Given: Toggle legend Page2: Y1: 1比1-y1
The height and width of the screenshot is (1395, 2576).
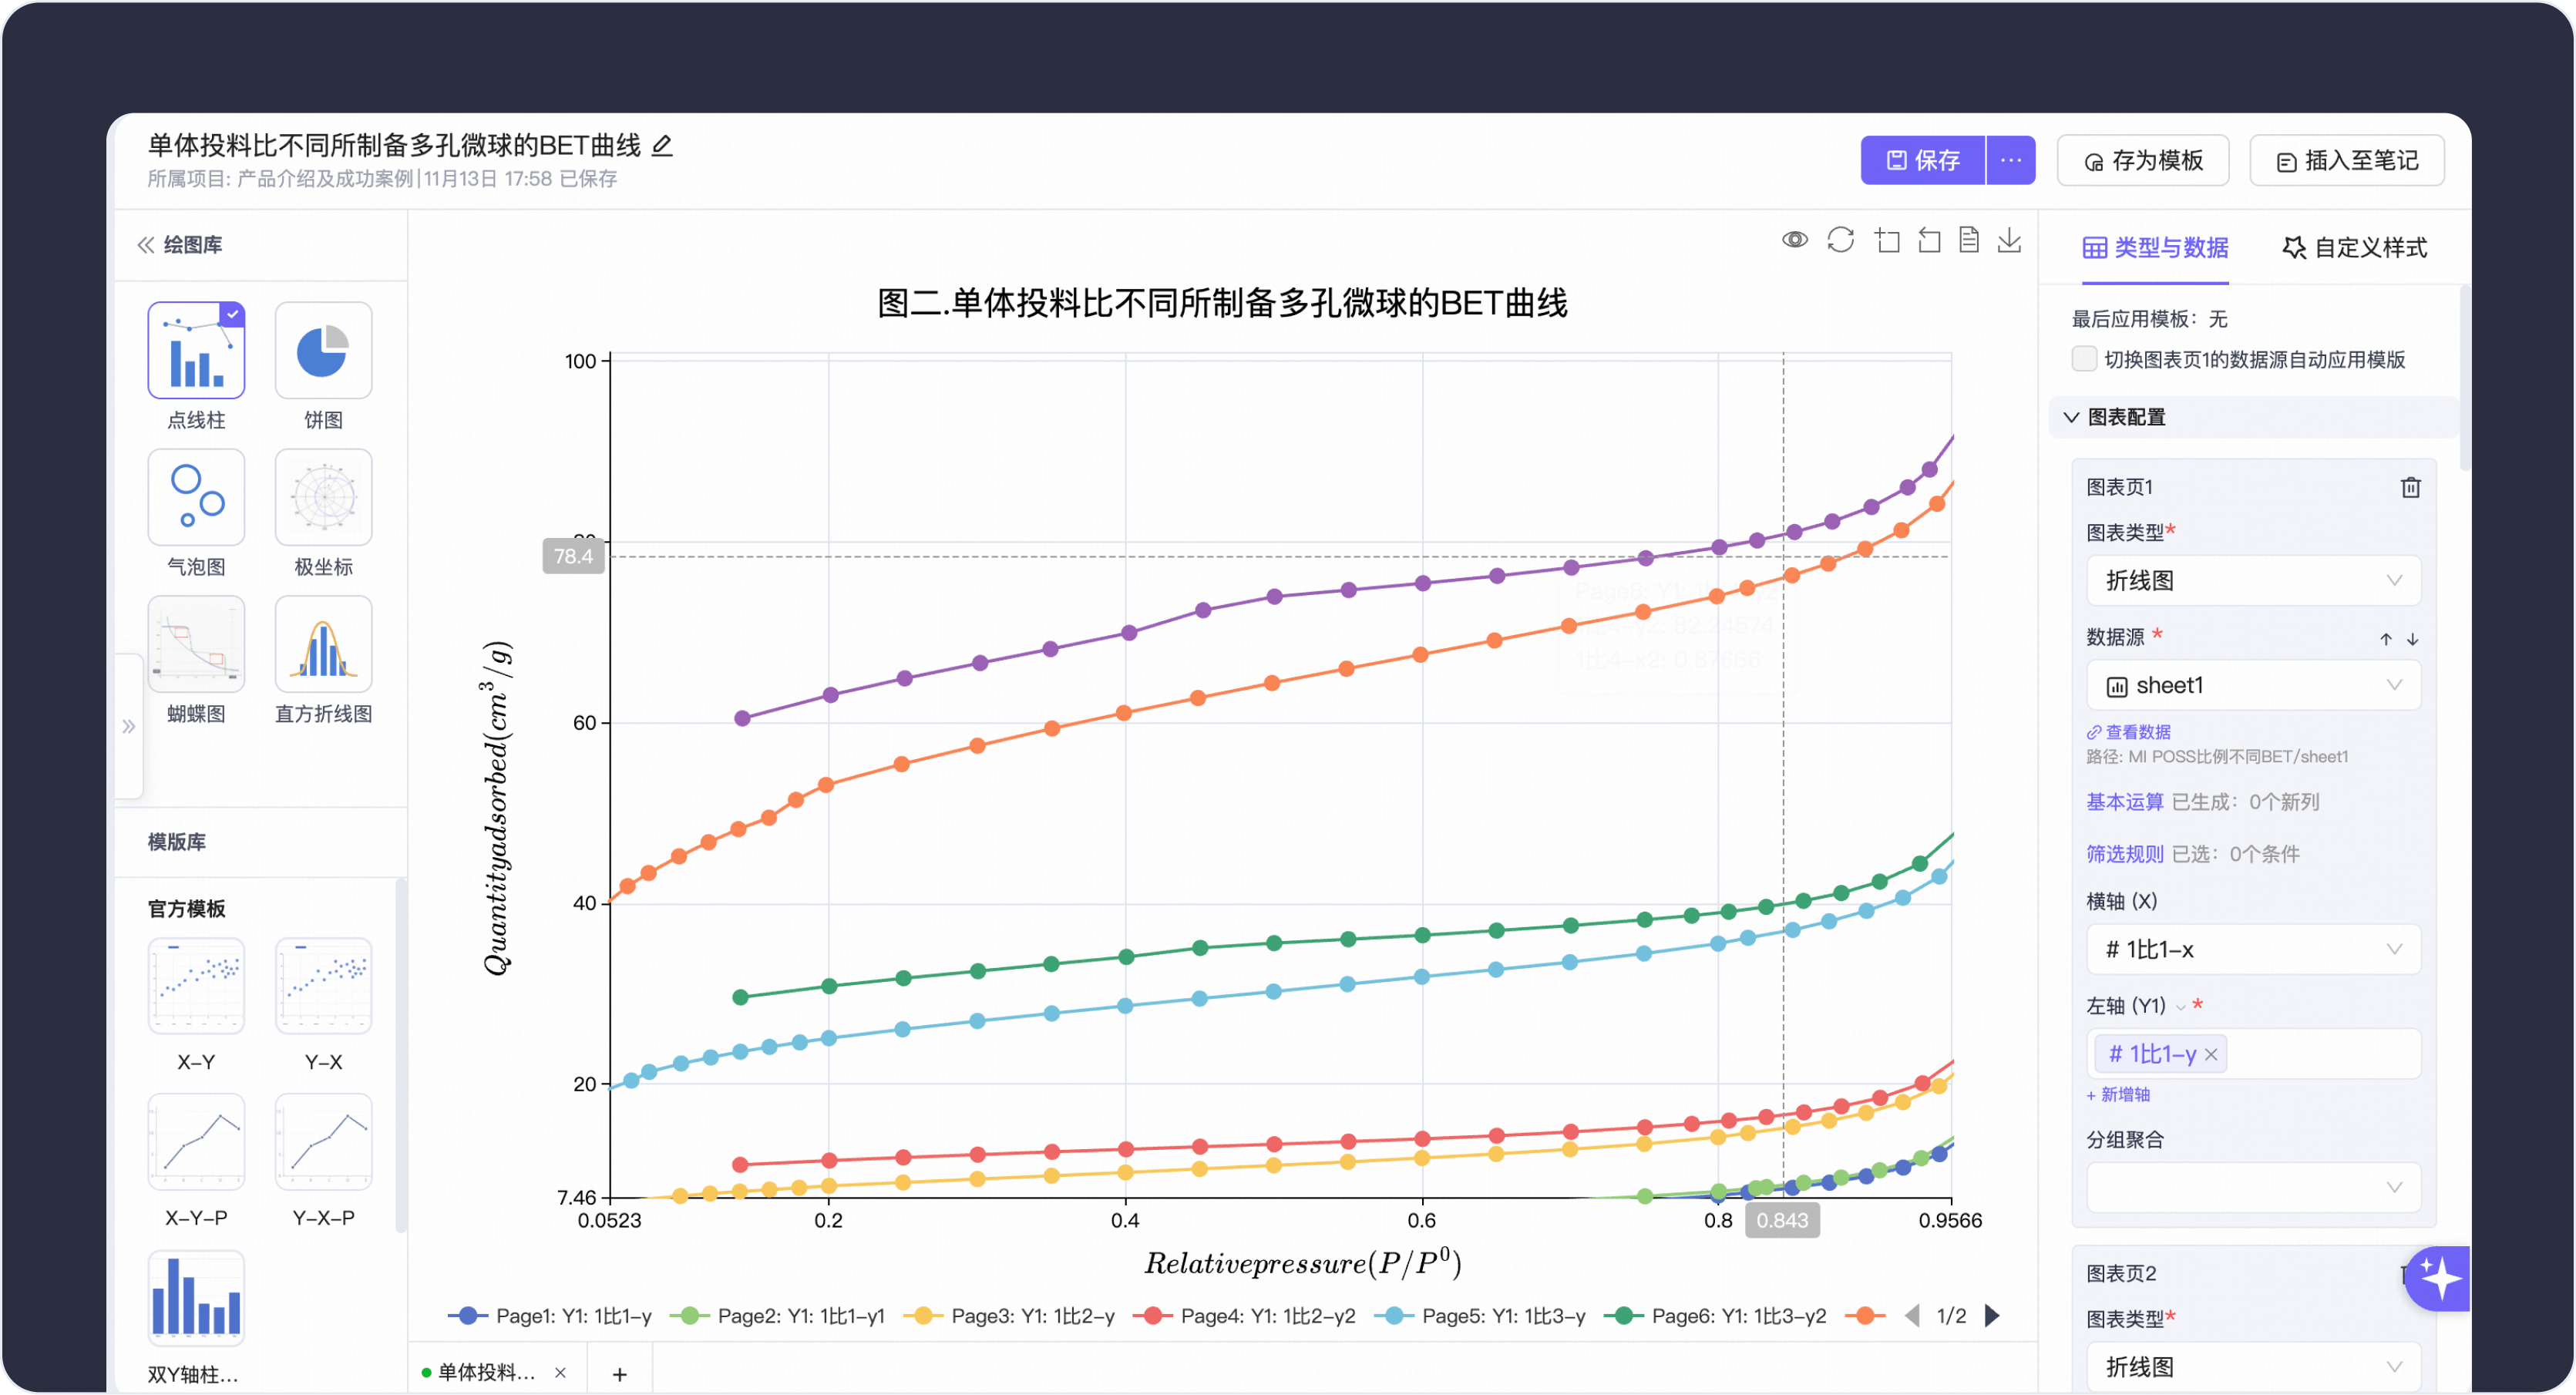Looking at the screenshot, I should pyautogui.click(x=778, y=1316).
